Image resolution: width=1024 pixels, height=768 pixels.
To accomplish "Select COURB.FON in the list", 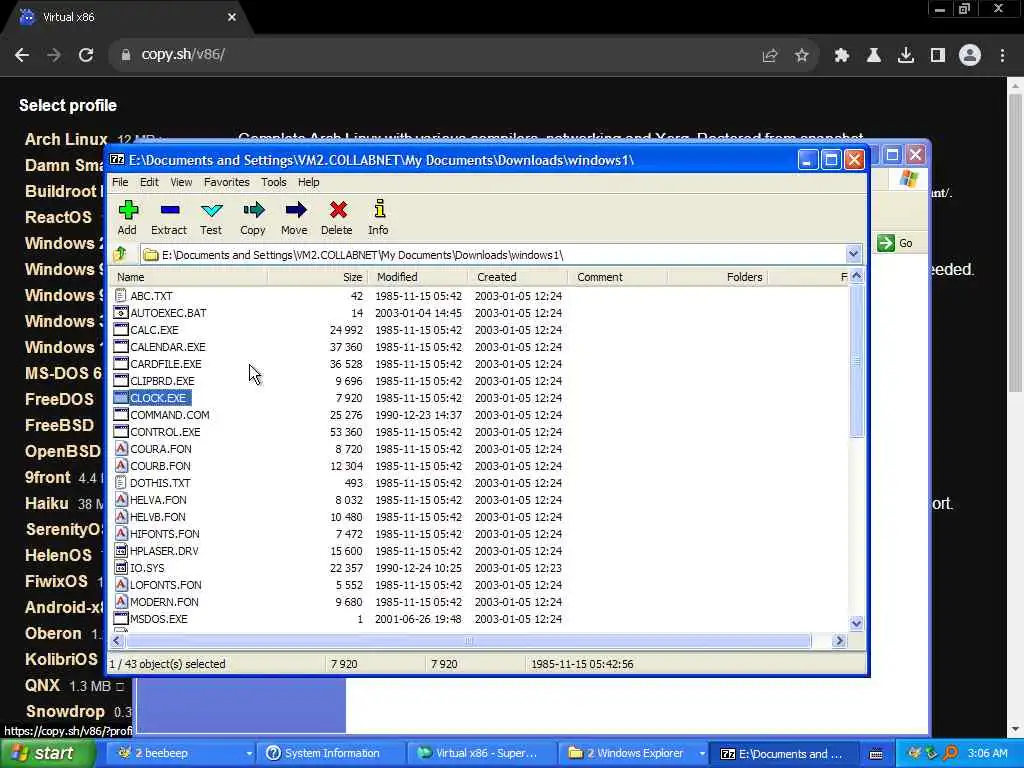I will point(160,466).
